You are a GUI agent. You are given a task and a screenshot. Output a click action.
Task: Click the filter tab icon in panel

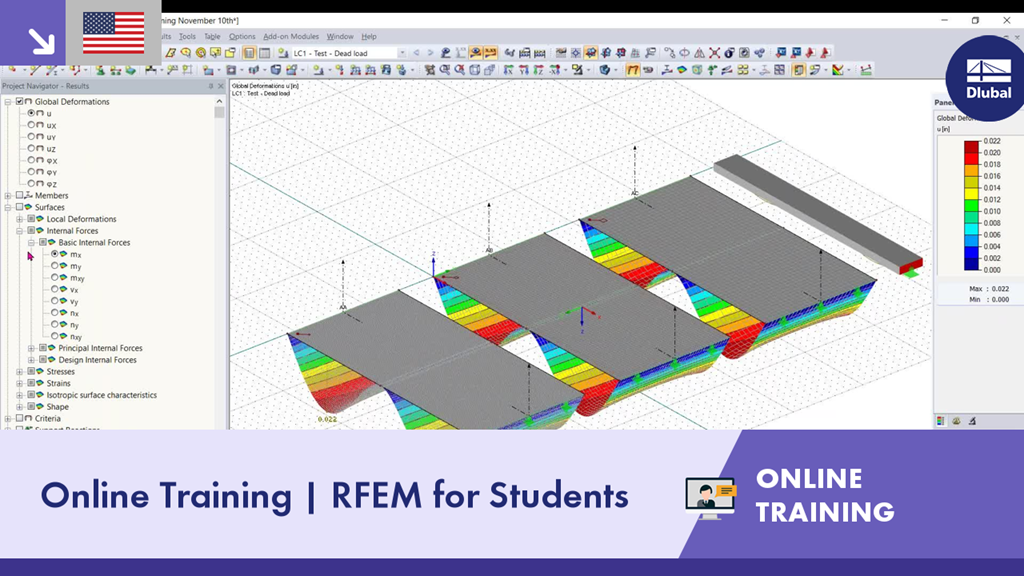point(972,421)
